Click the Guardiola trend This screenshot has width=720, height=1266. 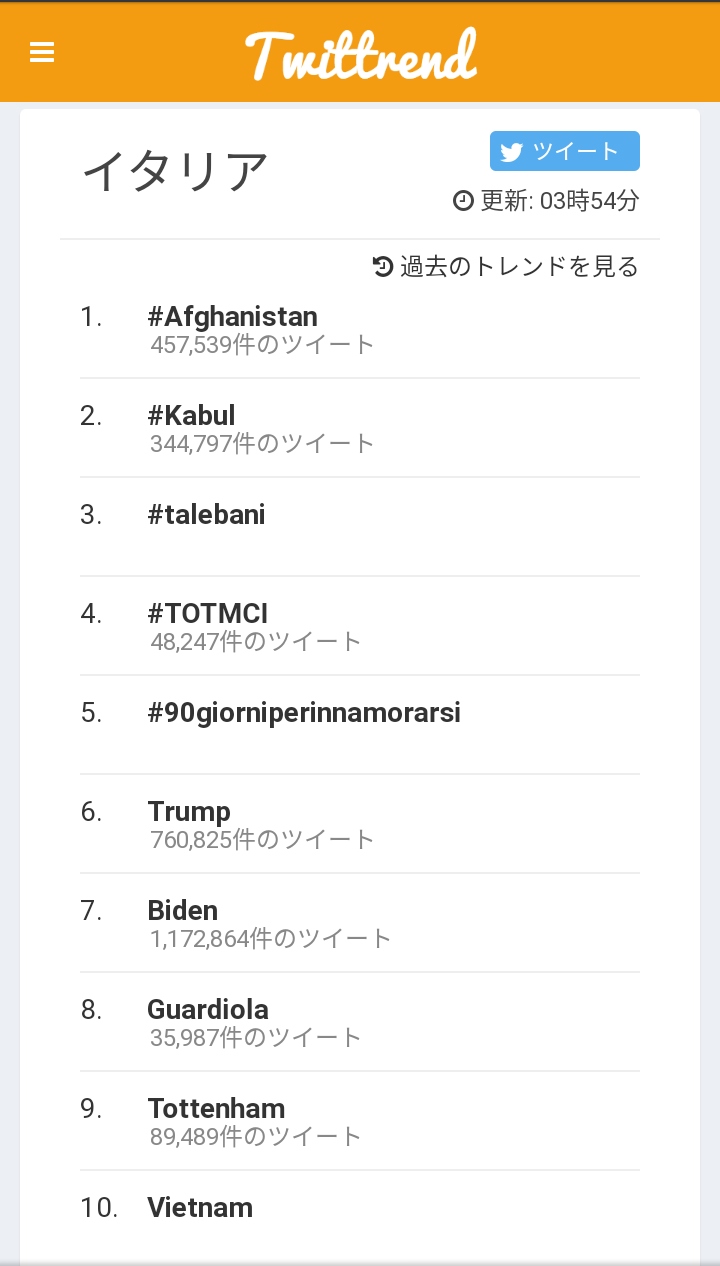(x=208, y=1010)
